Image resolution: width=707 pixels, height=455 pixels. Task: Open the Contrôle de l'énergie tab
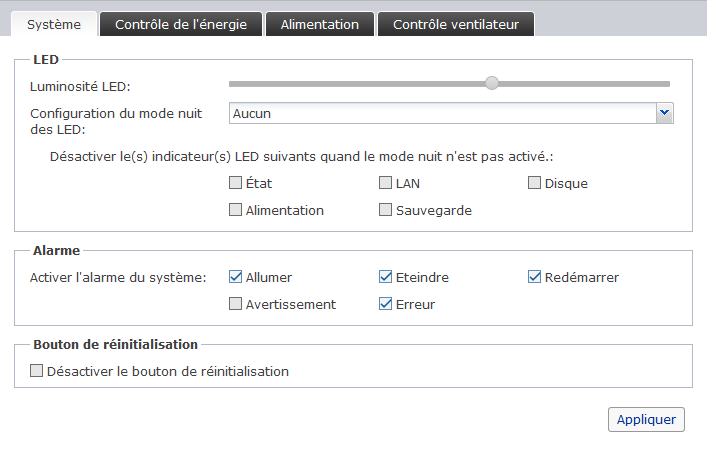pyautogui.click(x=181, y=24)
